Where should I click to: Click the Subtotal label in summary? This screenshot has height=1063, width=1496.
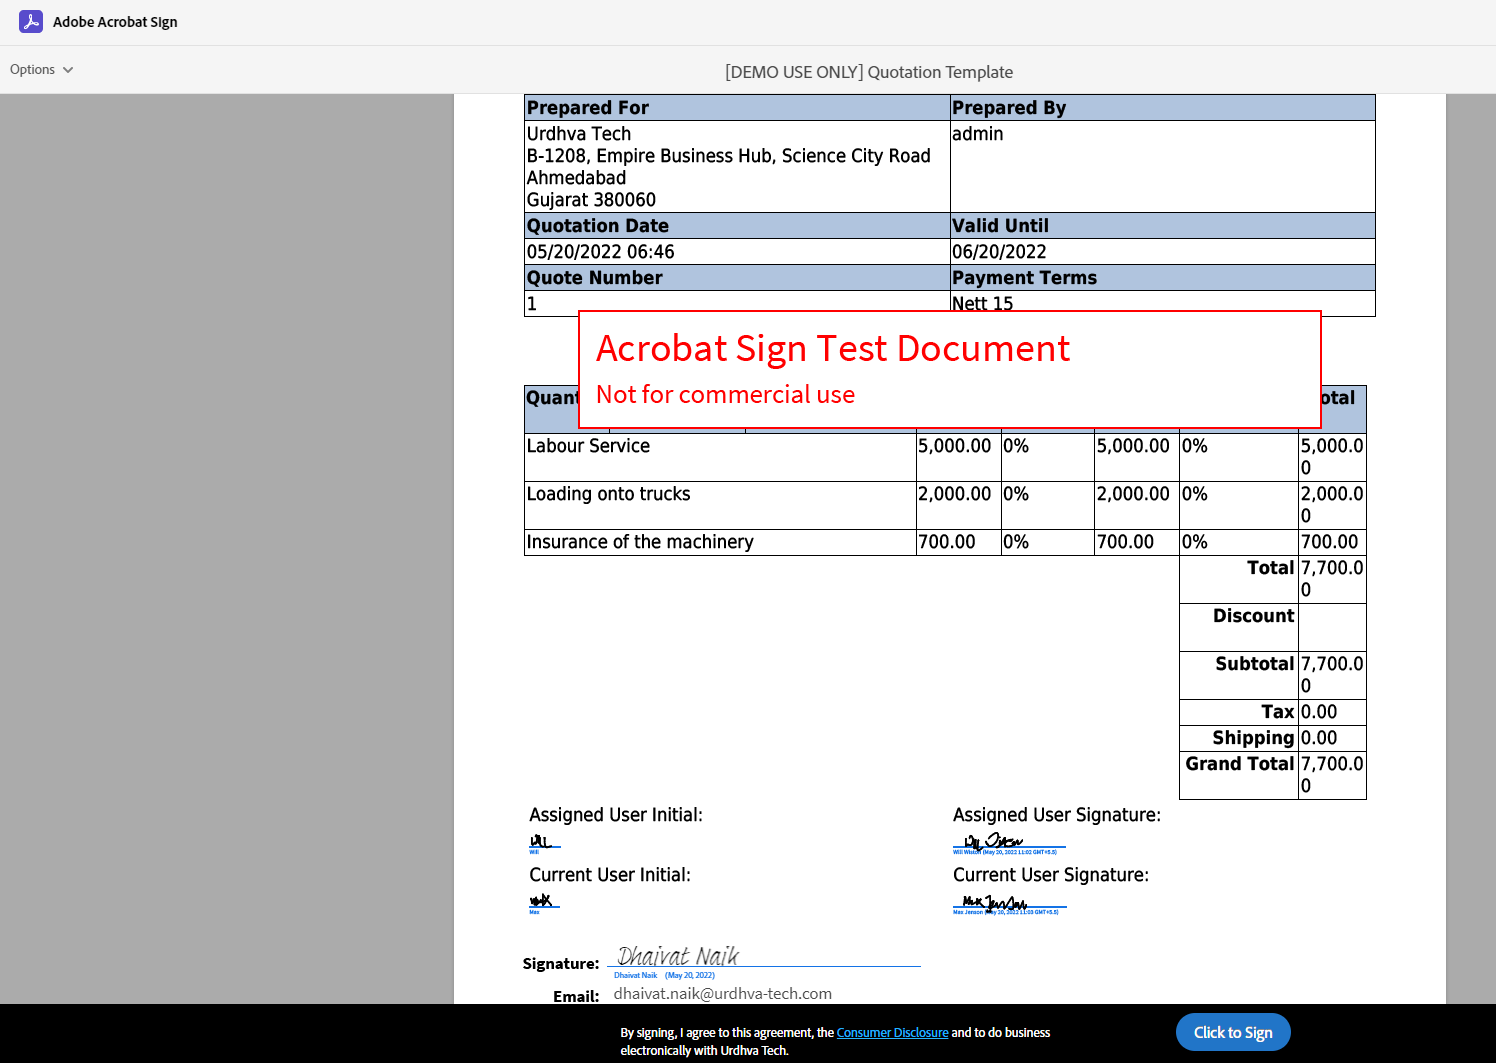click(1255, 664)
